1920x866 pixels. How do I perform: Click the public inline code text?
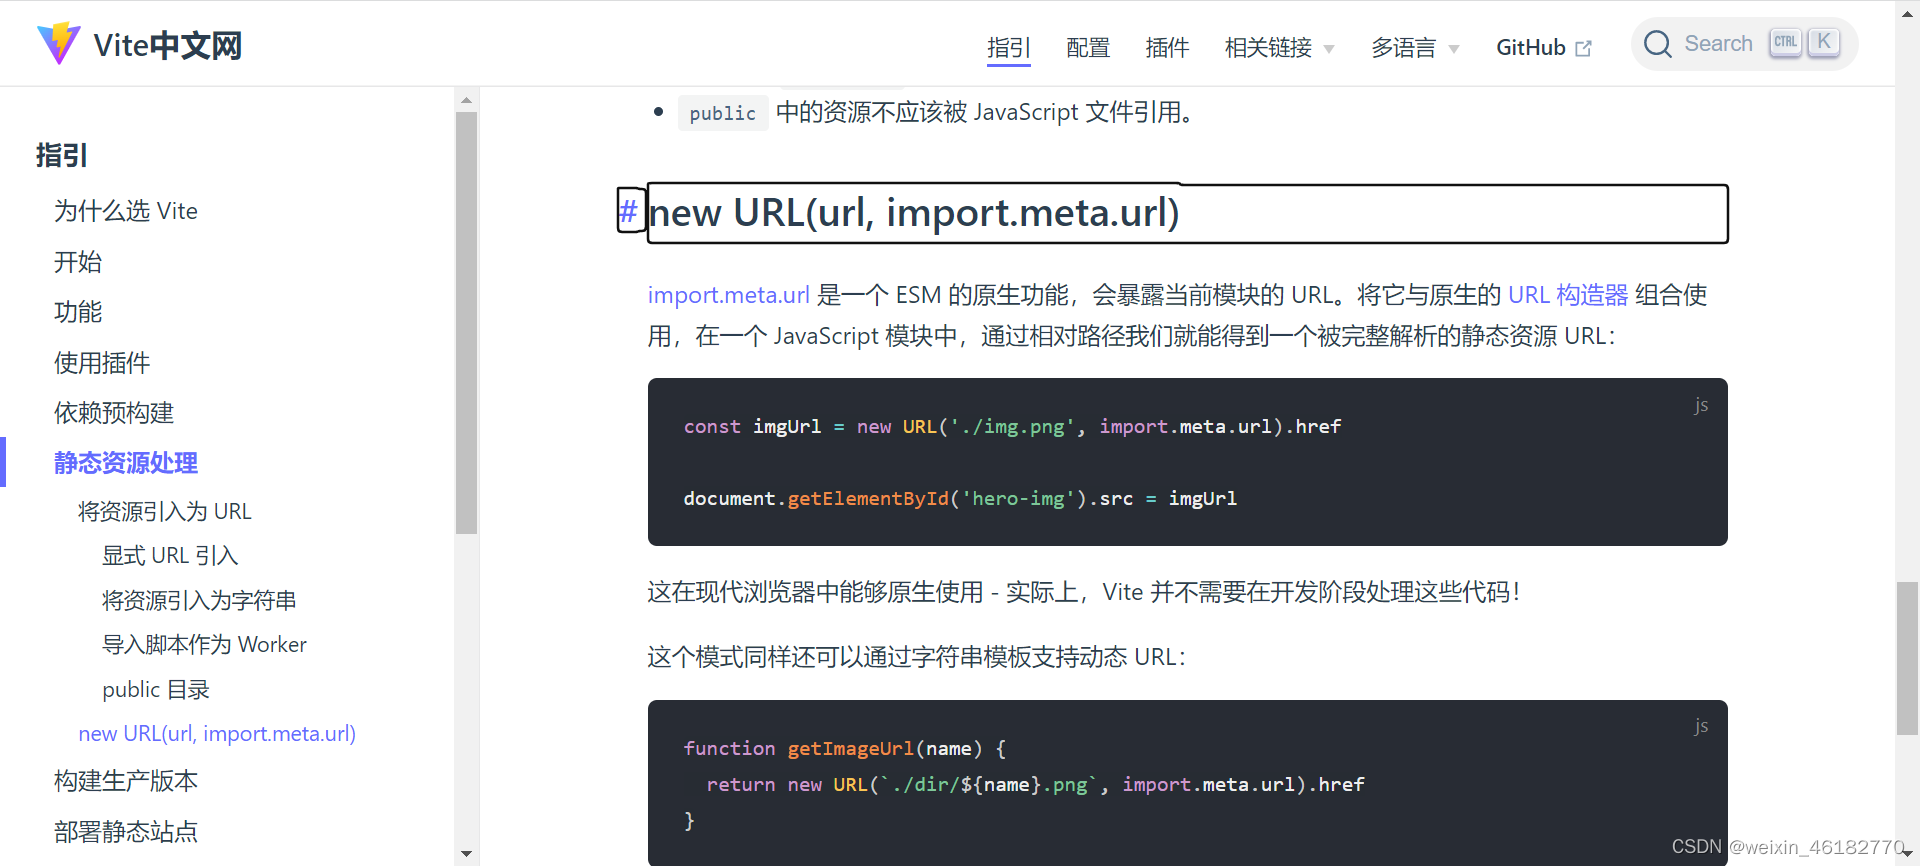pyautogui.click(x=723, y=113)
